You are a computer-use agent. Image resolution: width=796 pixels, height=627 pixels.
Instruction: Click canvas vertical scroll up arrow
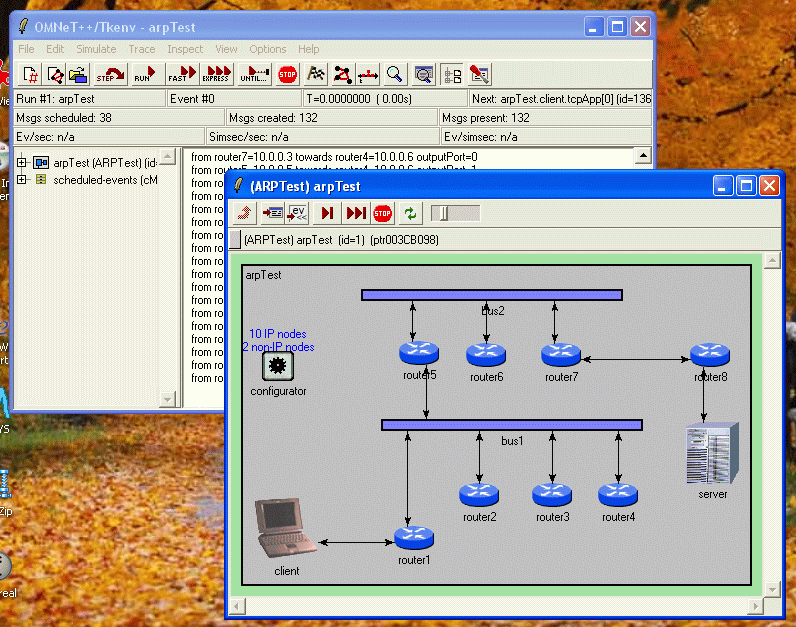[x=772, y=261]
